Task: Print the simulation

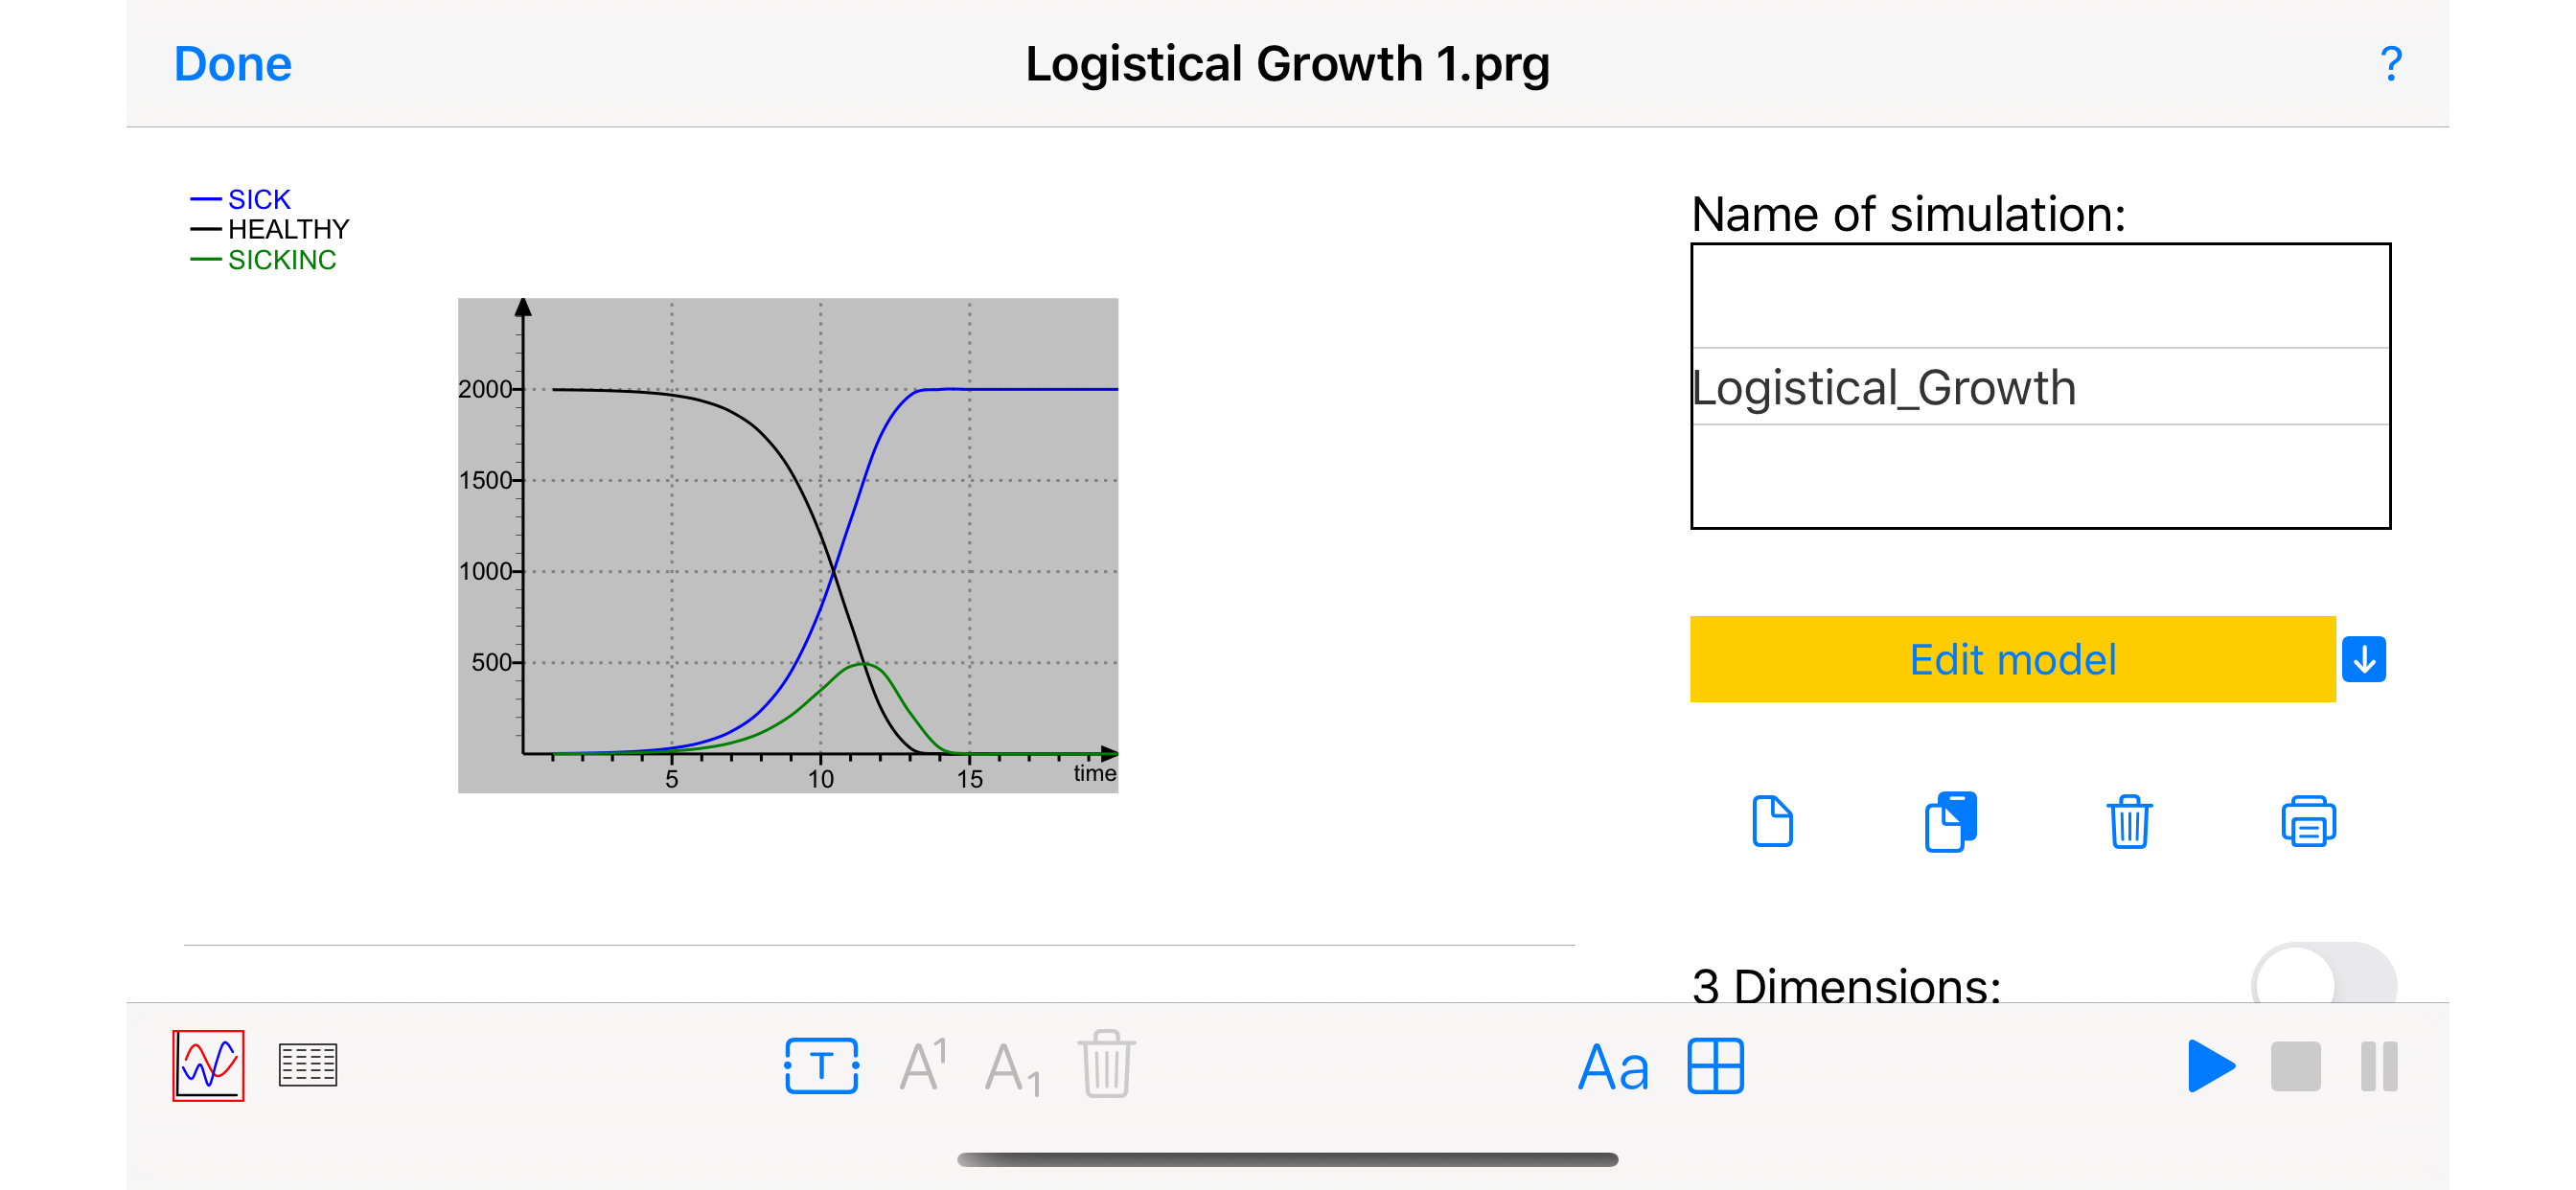Action: coord(2308,822)
